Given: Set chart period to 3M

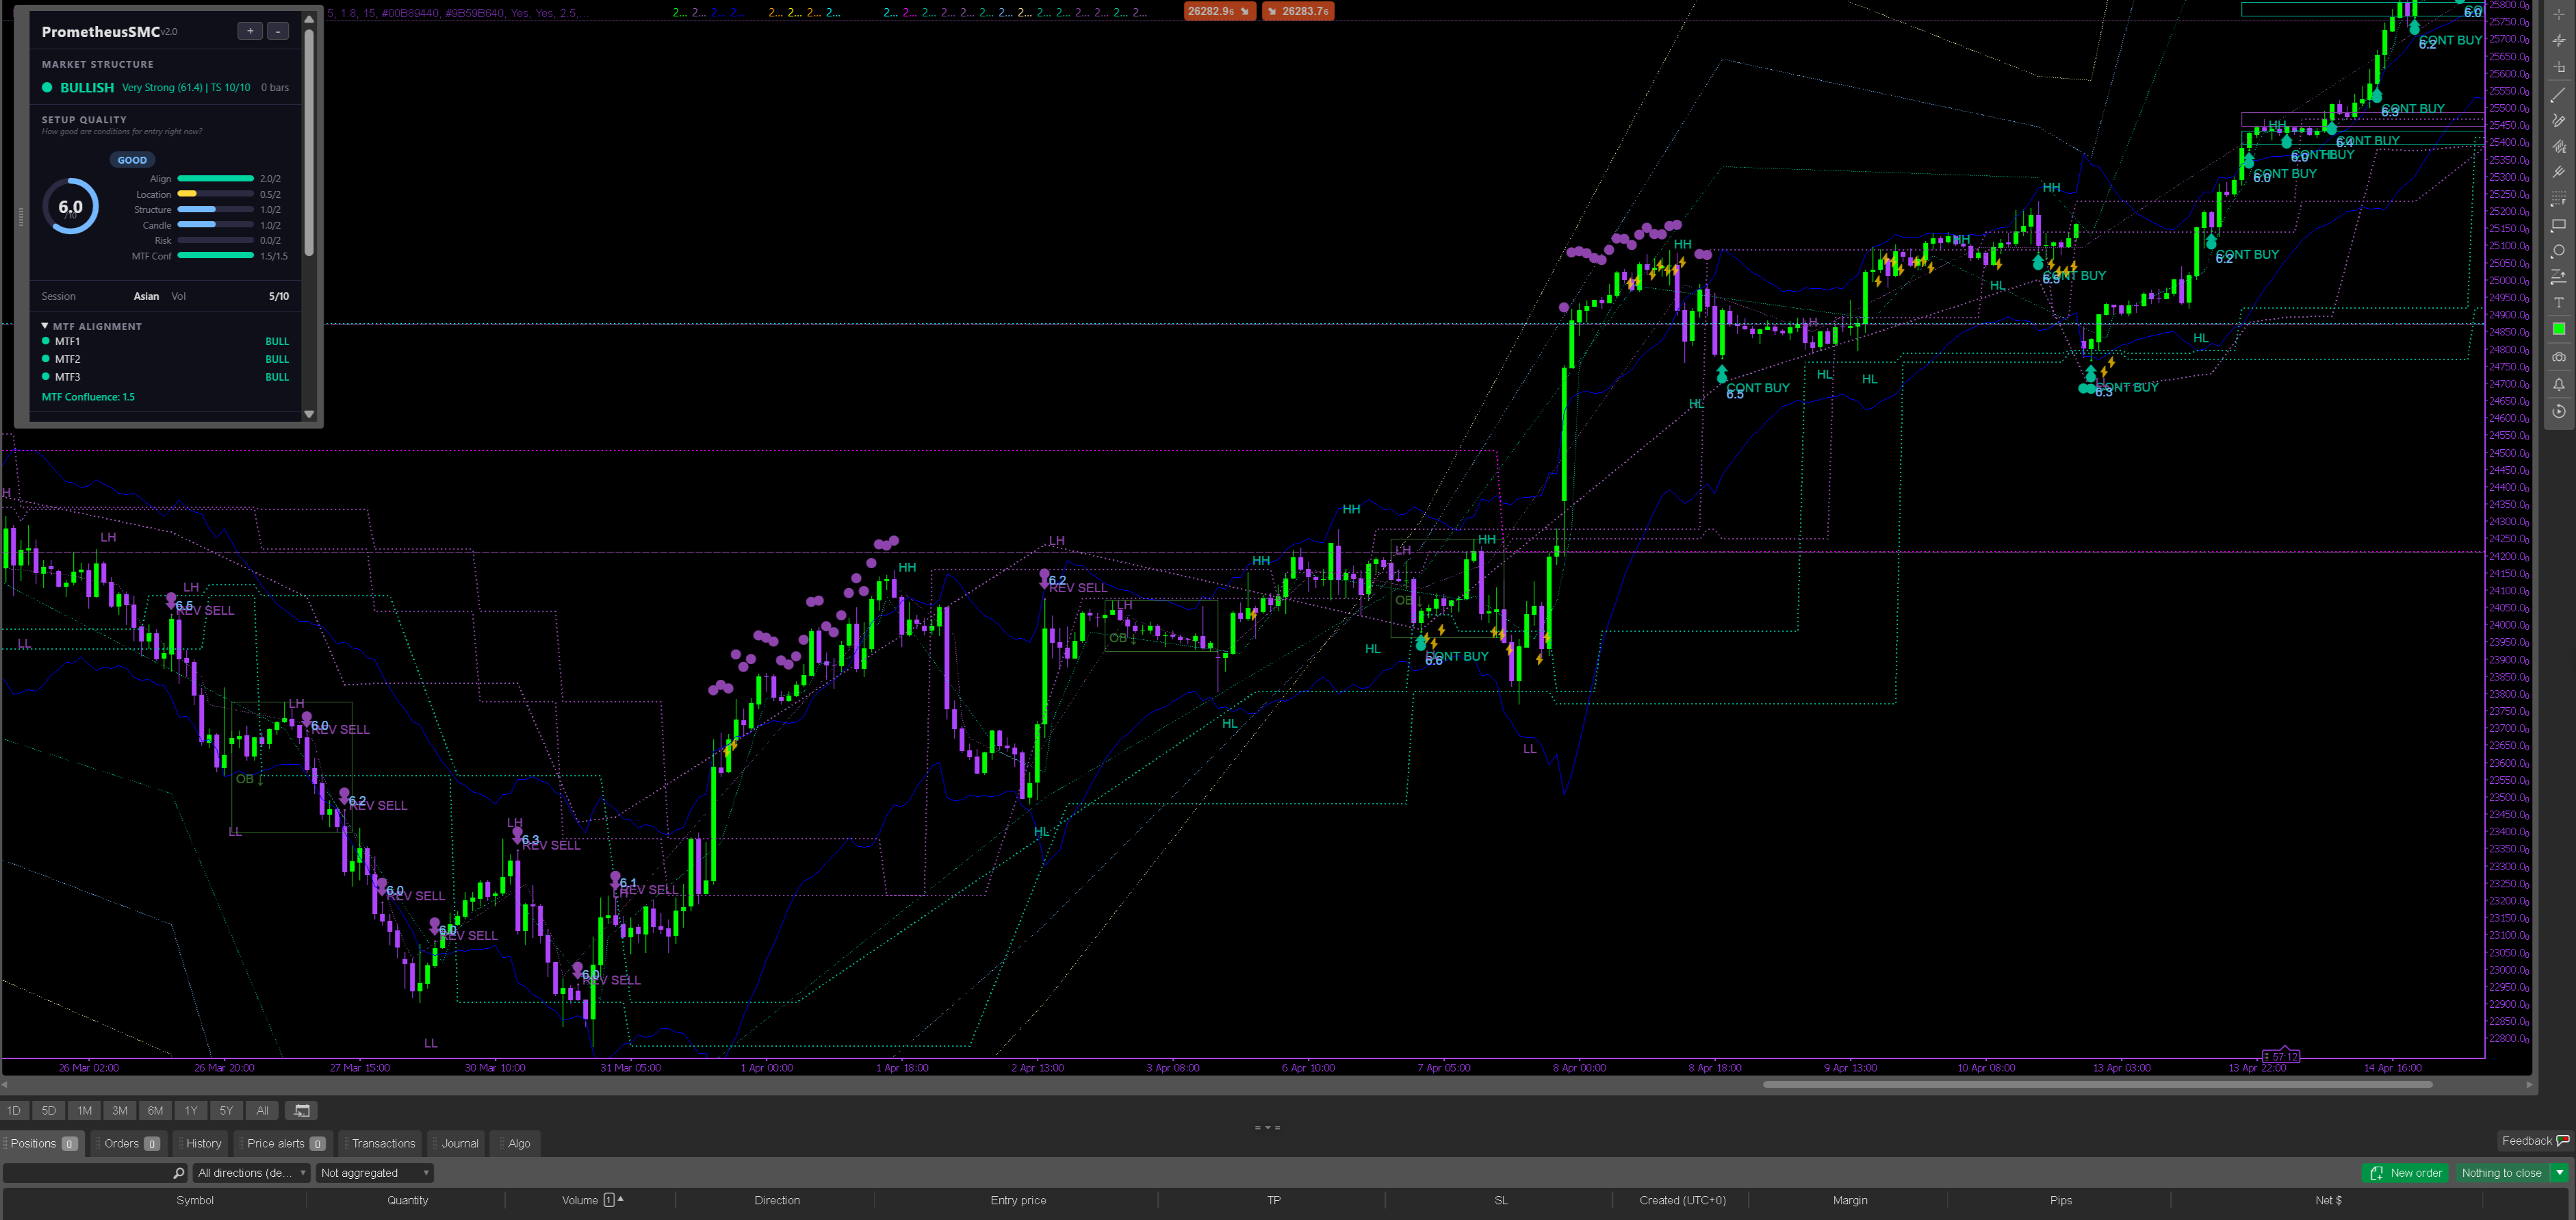Looking at the screenshot, I should (119, 1110).
